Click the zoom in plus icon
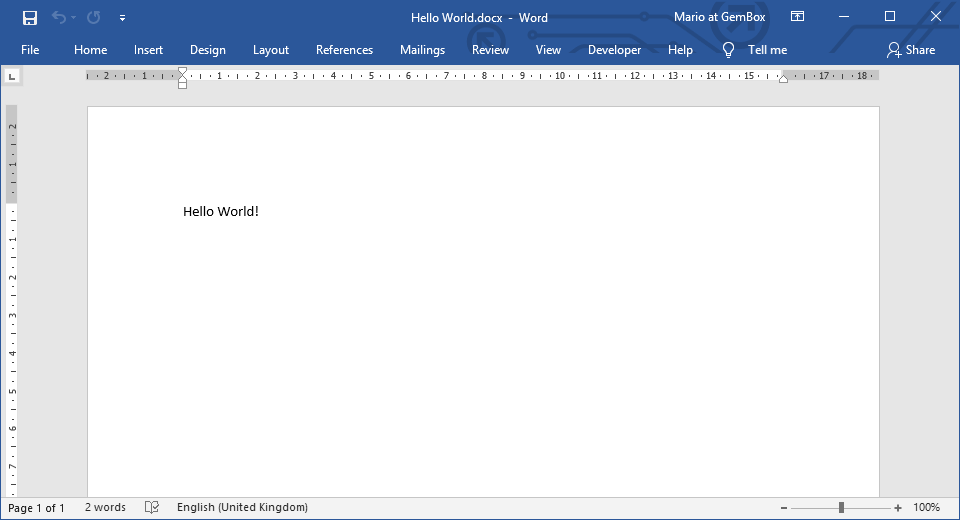960x520 pixels. tap(898, 508)
